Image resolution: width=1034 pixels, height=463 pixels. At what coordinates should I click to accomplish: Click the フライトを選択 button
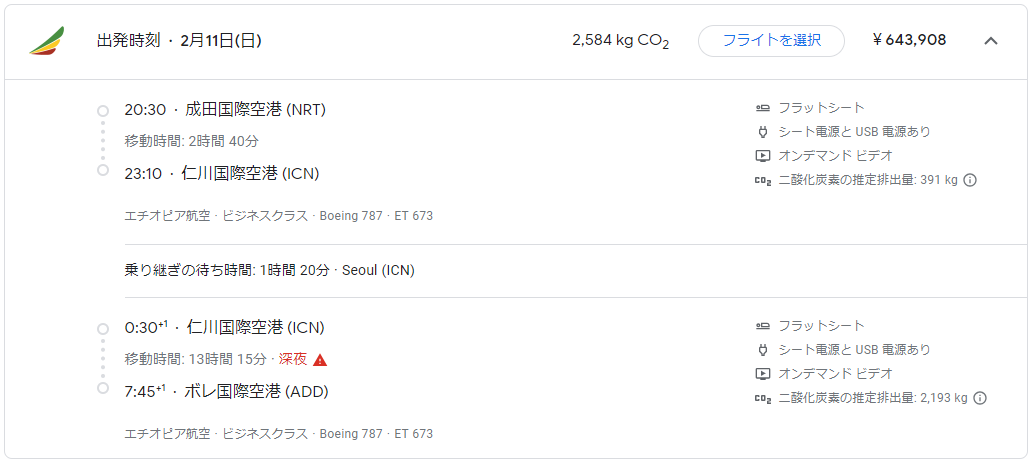click(x=771, y=40)
